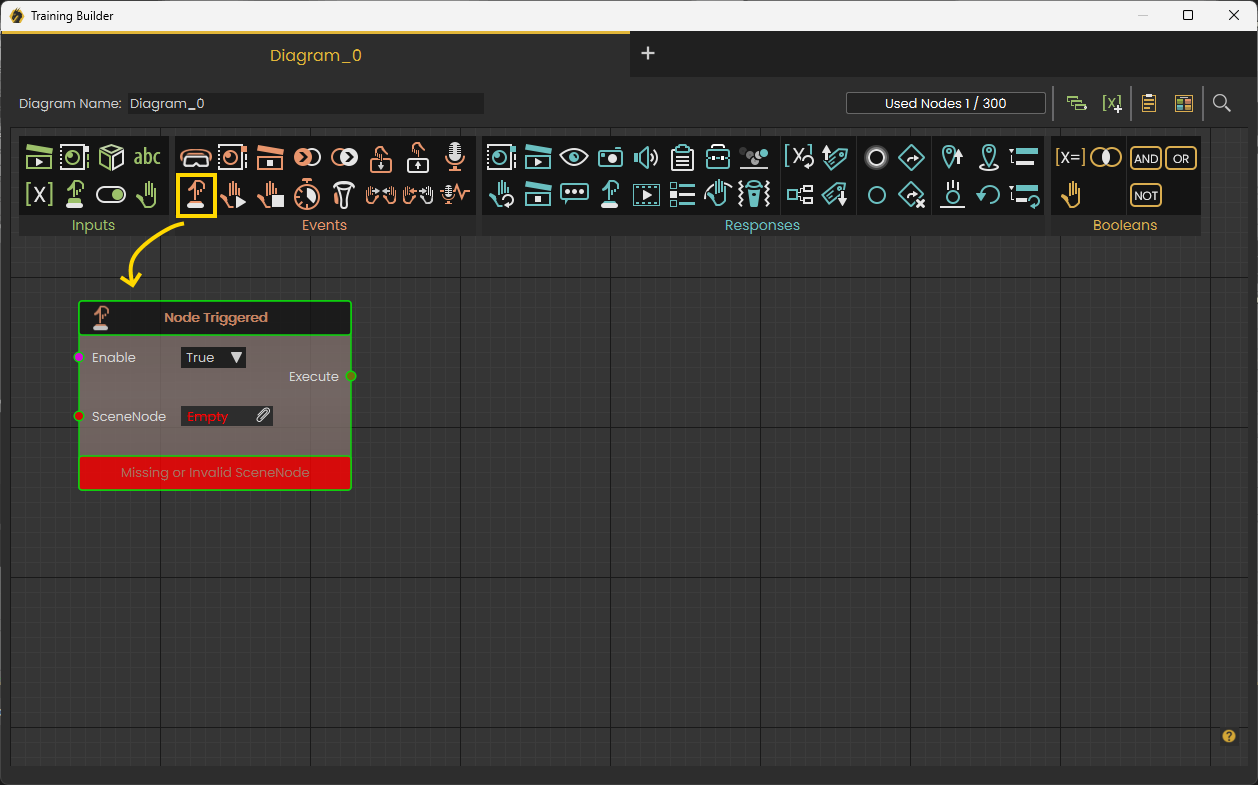This screenshot has width=1258, height=785.
Task: Select the teal speaker audio response icon
Action: click(x=646, y=157)
